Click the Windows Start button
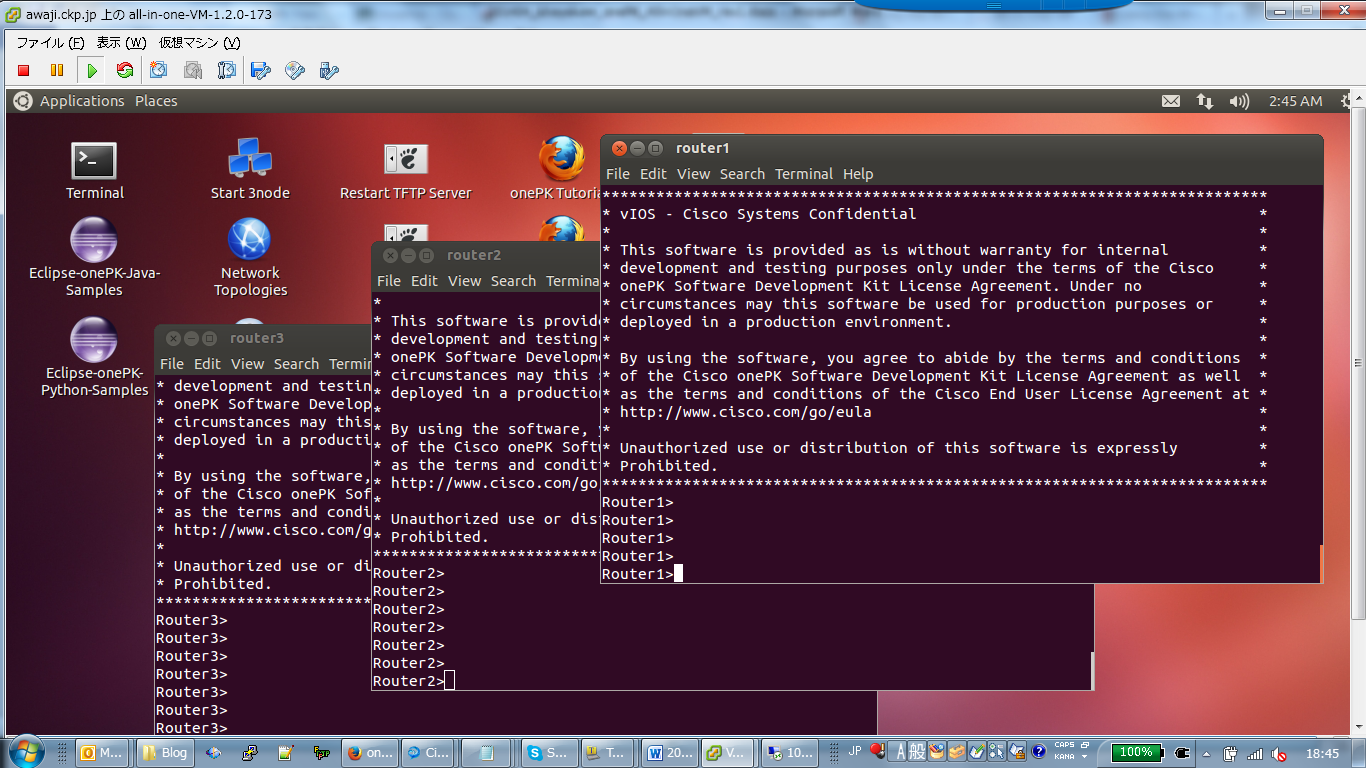1366x768 pixels. coord(25,752)
